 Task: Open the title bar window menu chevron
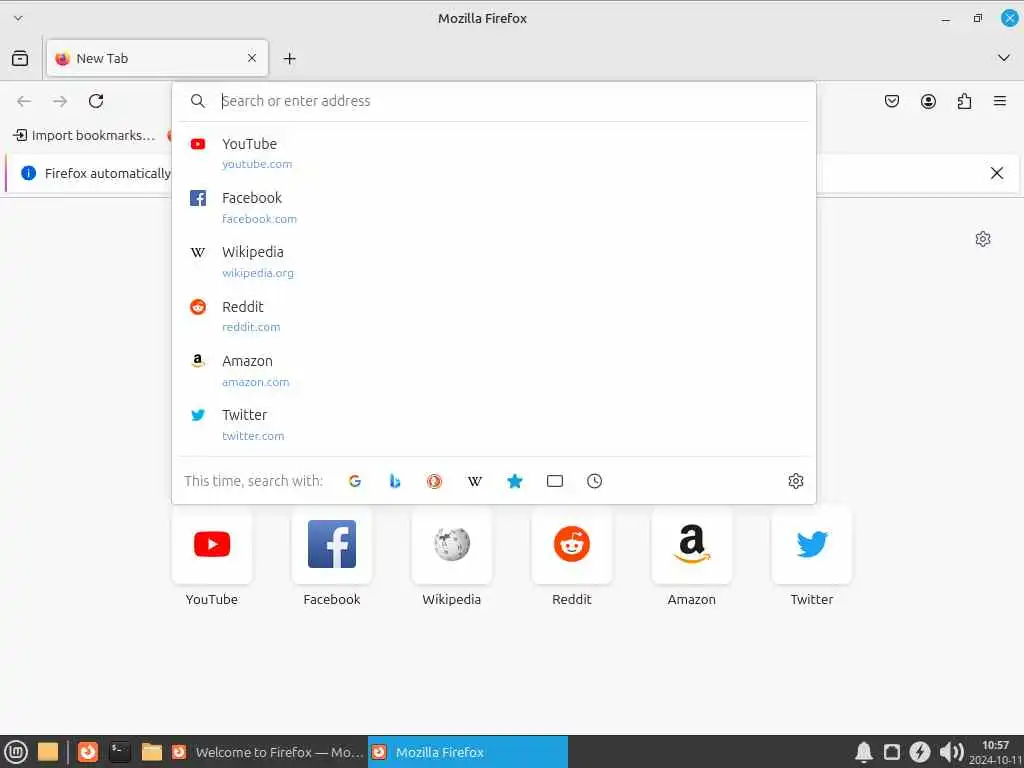pos(18,18)
